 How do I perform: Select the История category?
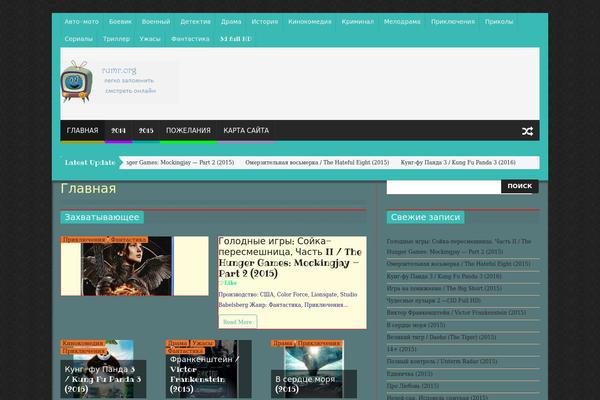tap(265, 22)
